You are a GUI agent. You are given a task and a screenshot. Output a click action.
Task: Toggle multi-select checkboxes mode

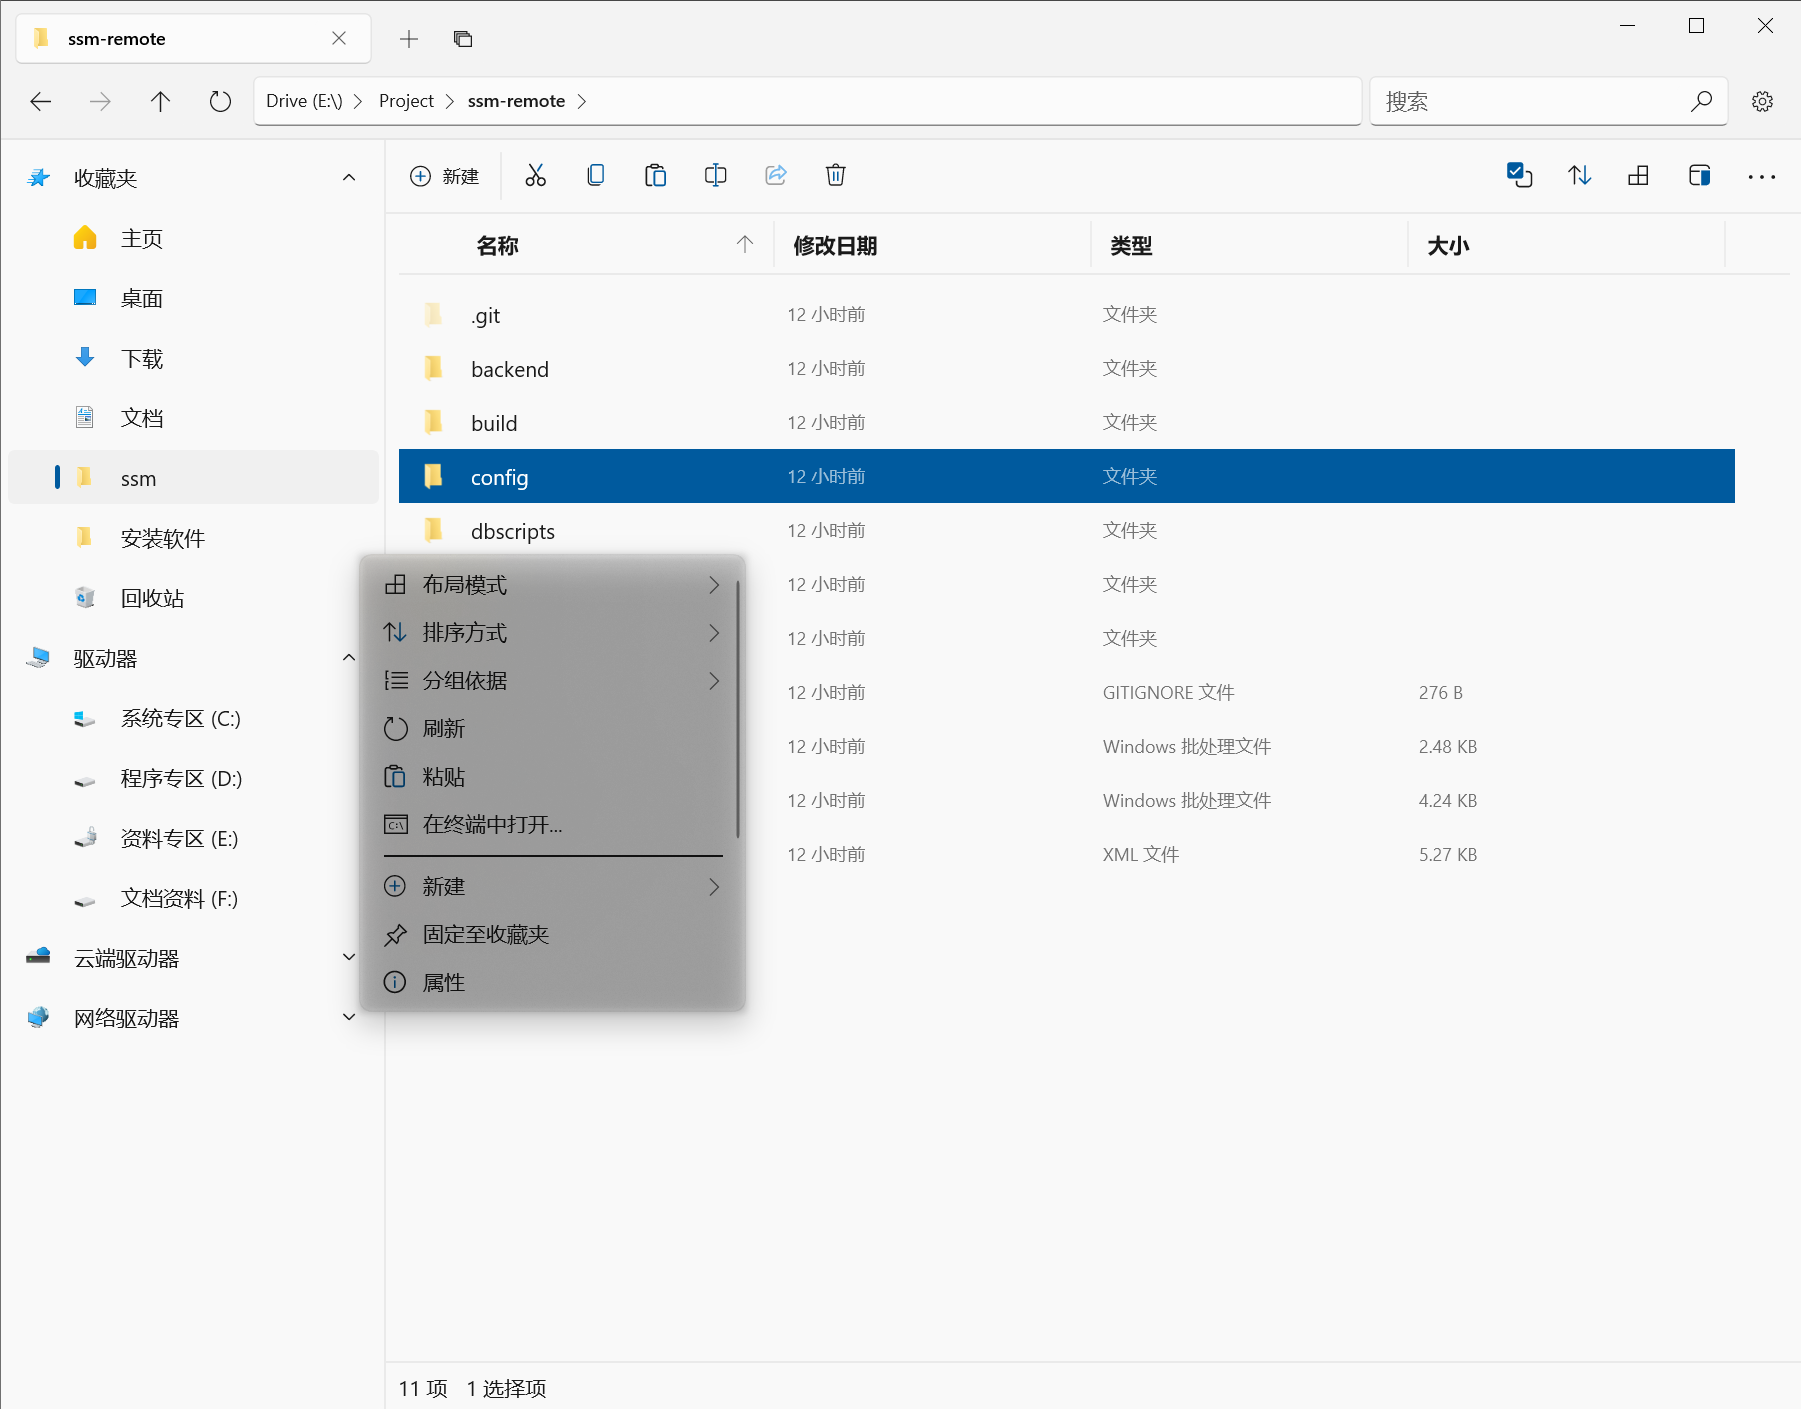(x=1519, y=175)
